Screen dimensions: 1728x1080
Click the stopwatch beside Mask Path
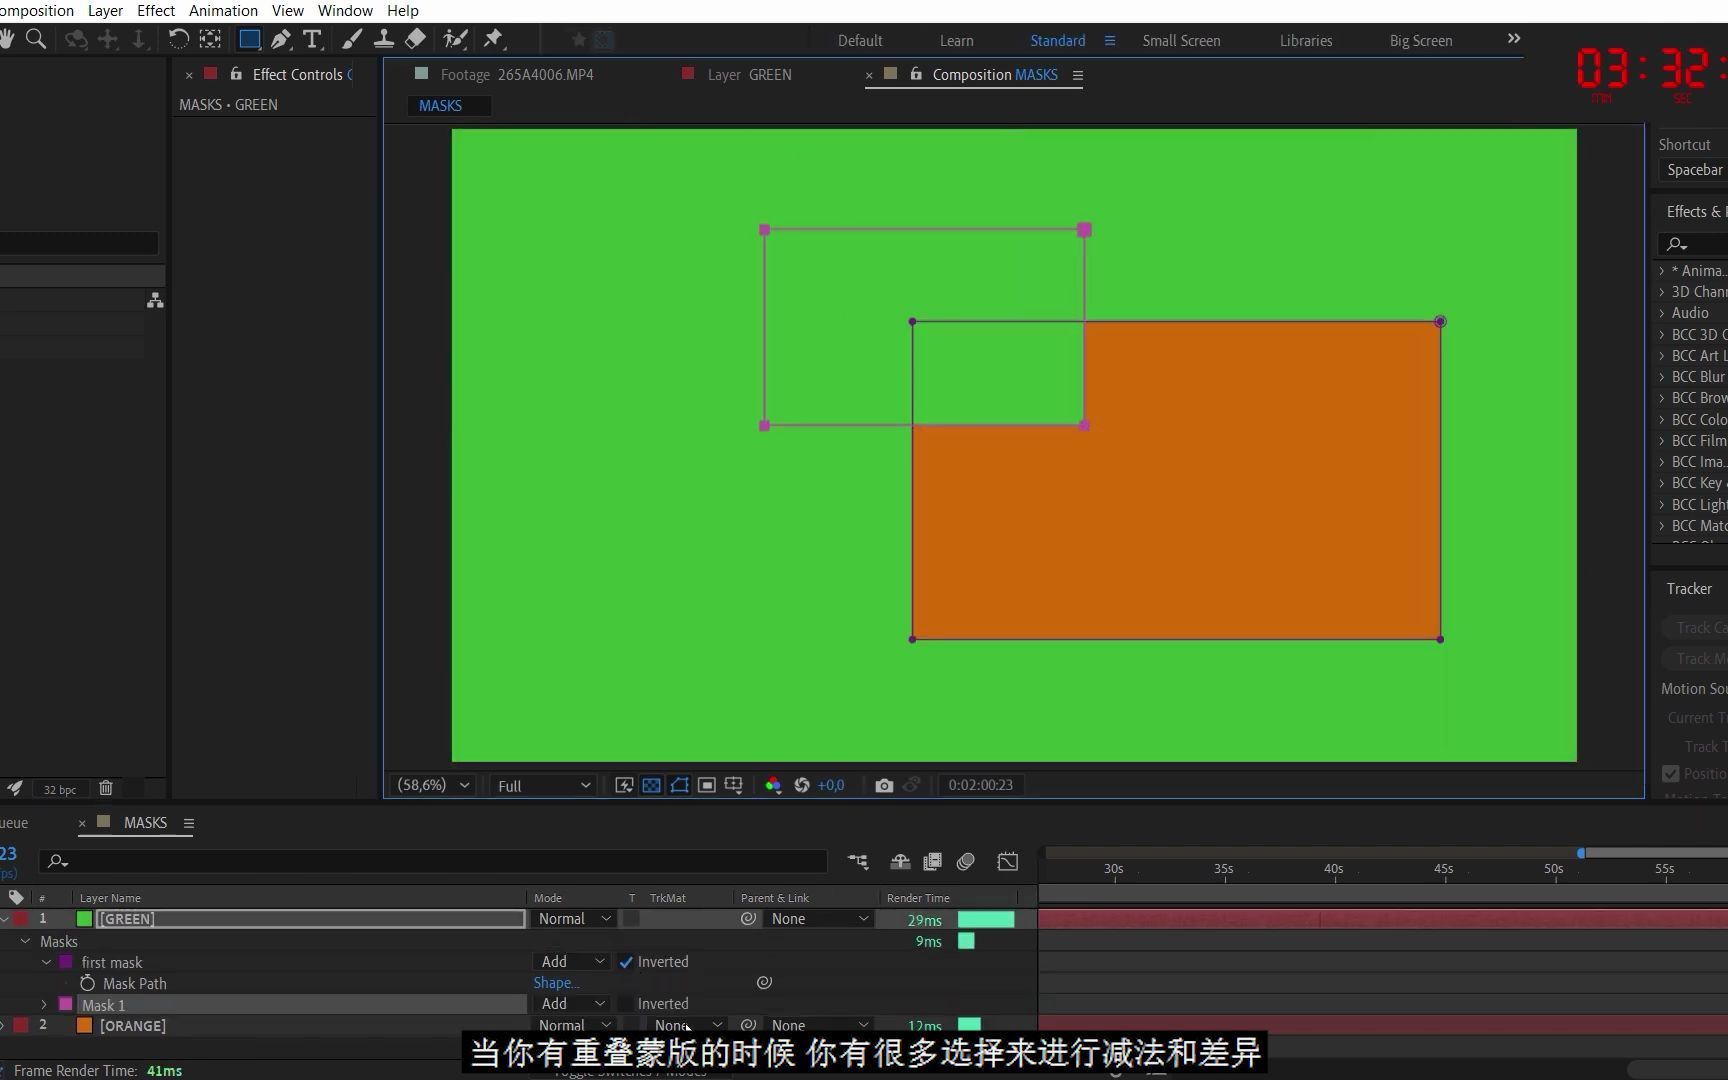(88, 983)
